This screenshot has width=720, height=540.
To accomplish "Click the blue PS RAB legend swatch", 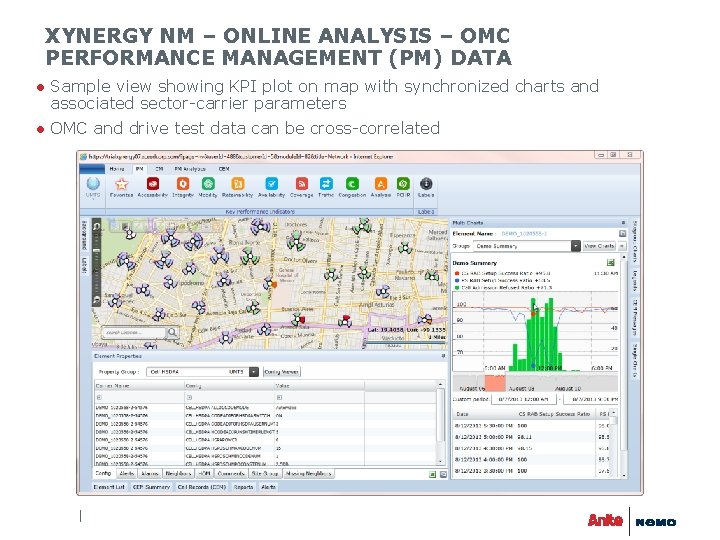I will [457, 280].
